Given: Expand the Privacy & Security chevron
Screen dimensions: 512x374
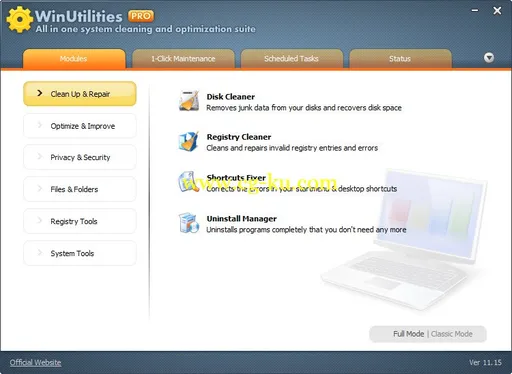Looking at the screenshot, I should pyautogui.click(x=40, y=157).
